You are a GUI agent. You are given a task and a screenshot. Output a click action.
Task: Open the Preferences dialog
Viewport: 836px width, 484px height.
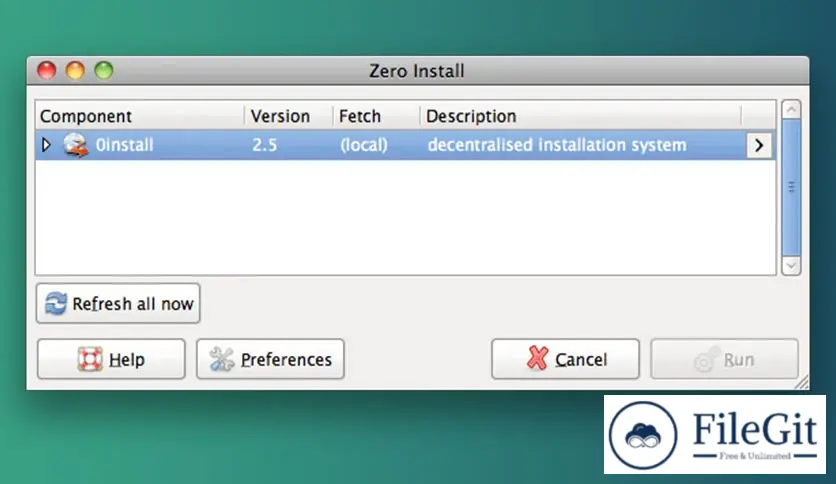click(x=270, y=359)
